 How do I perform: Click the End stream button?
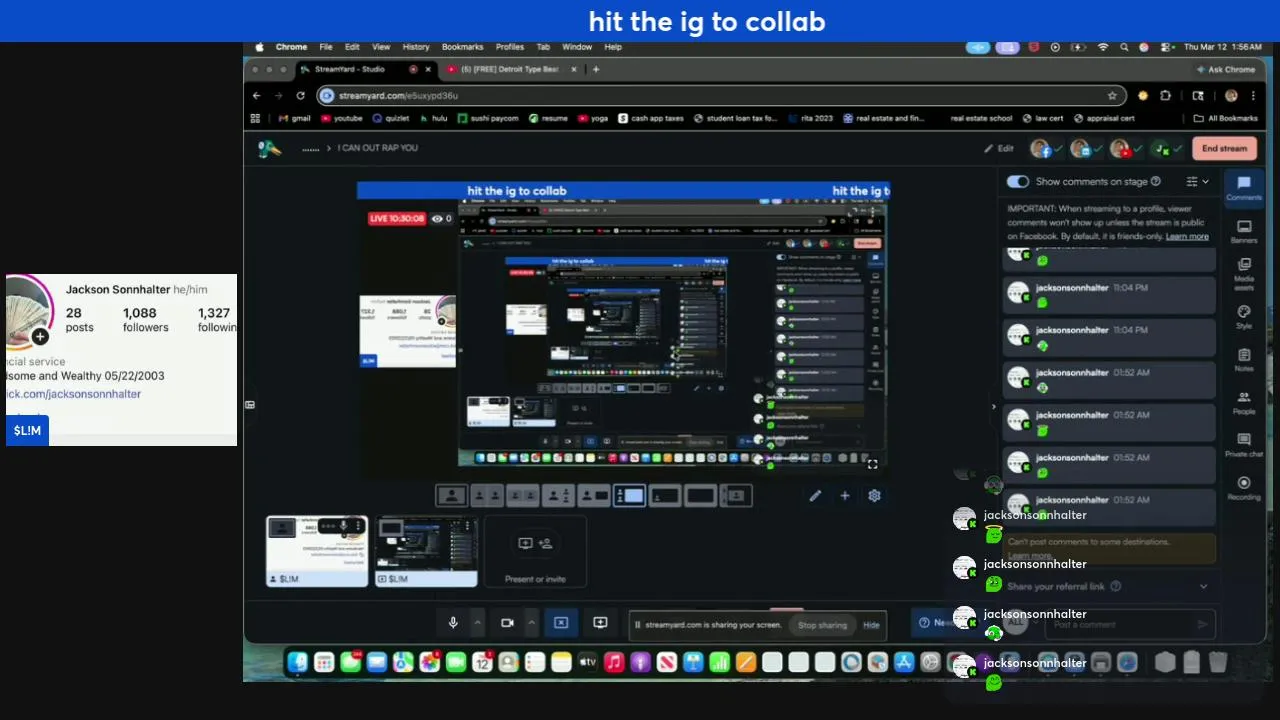tap(1224, 149)
